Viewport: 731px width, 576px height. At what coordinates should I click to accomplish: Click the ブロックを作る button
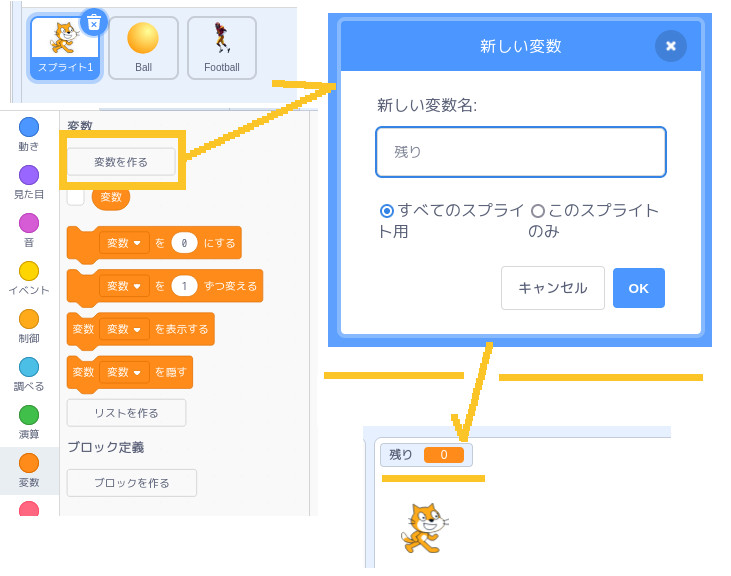click(x=132, y=483)
